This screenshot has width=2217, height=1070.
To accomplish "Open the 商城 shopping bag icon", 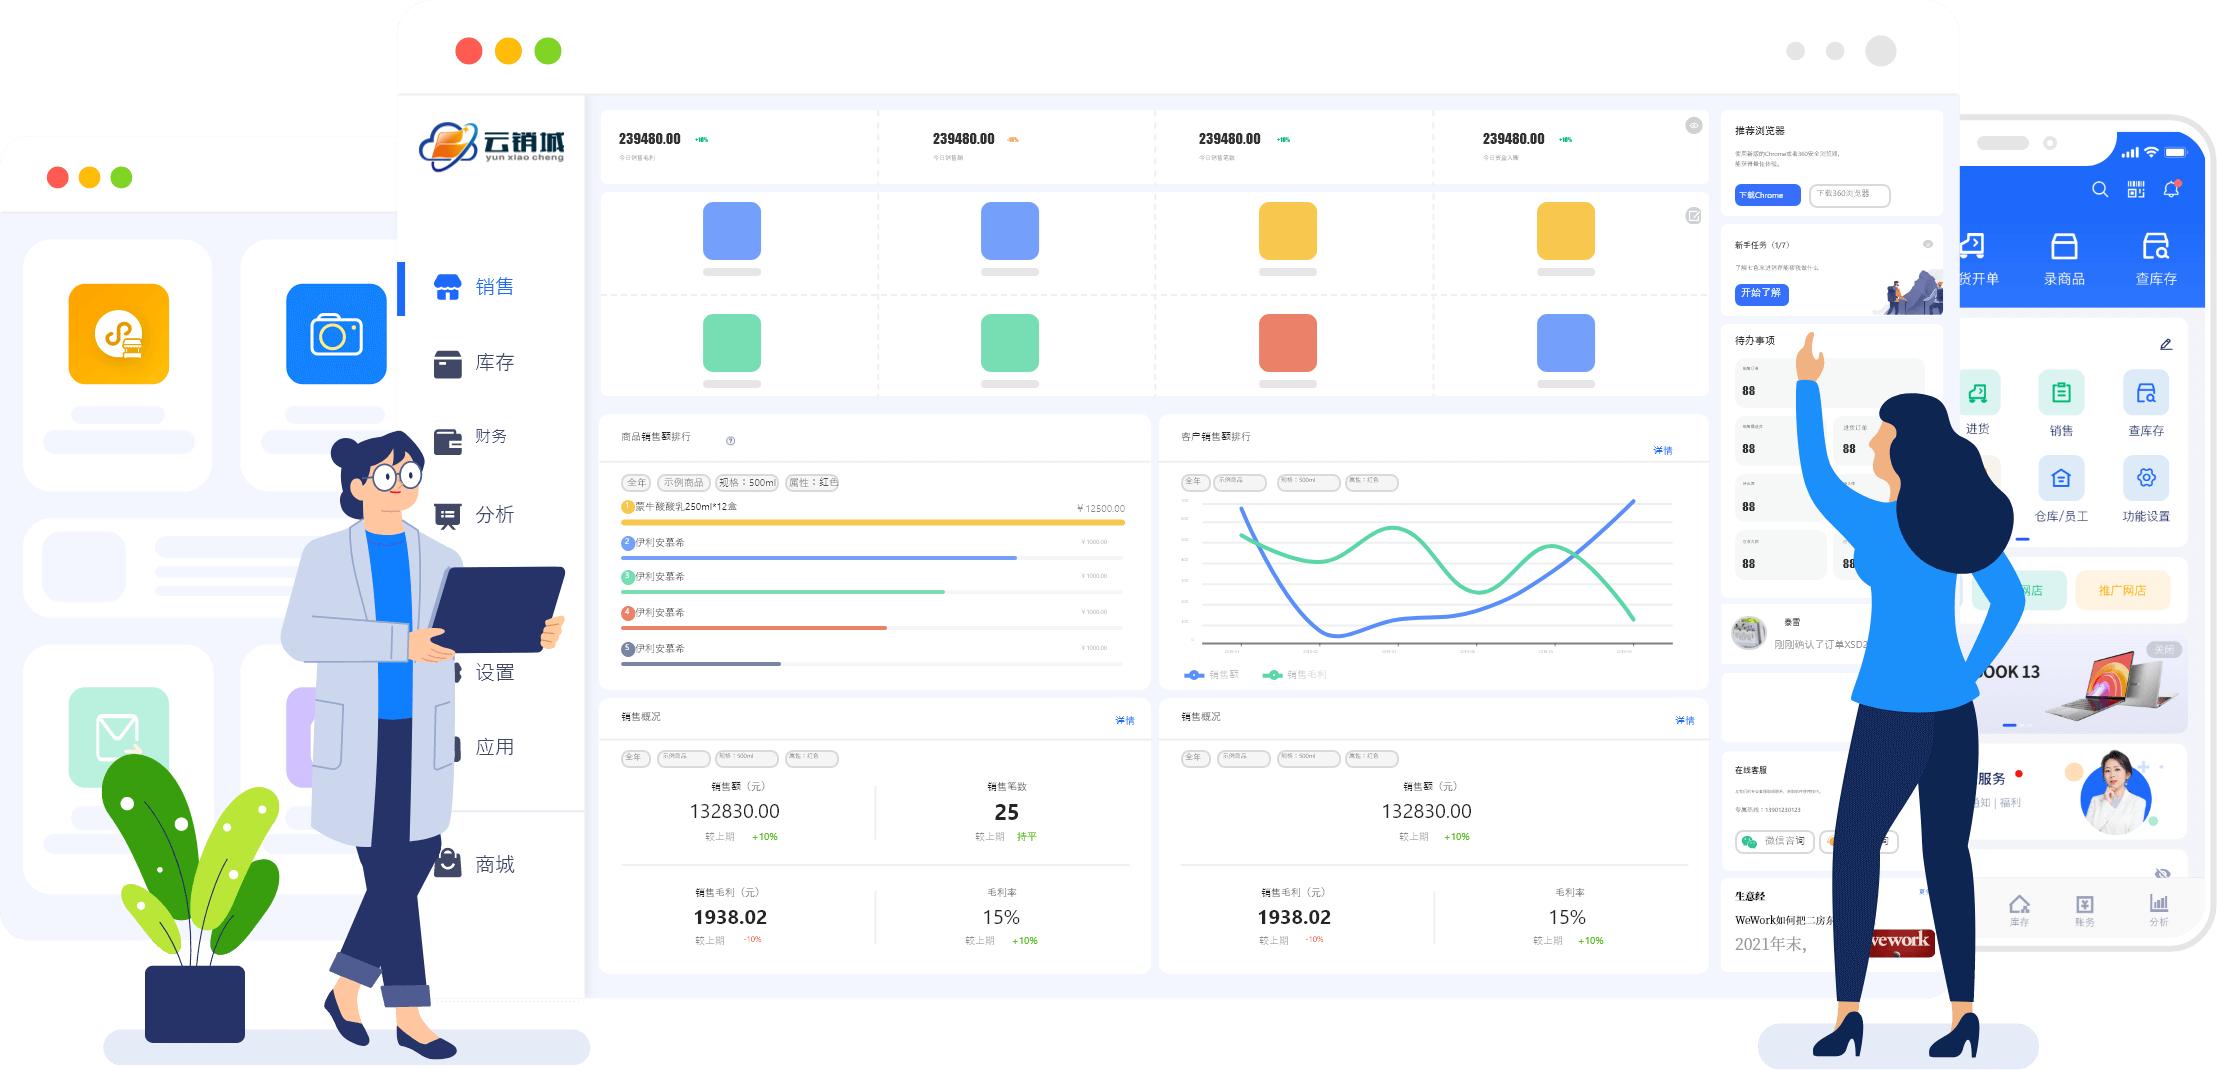I will tap(447, 864).
